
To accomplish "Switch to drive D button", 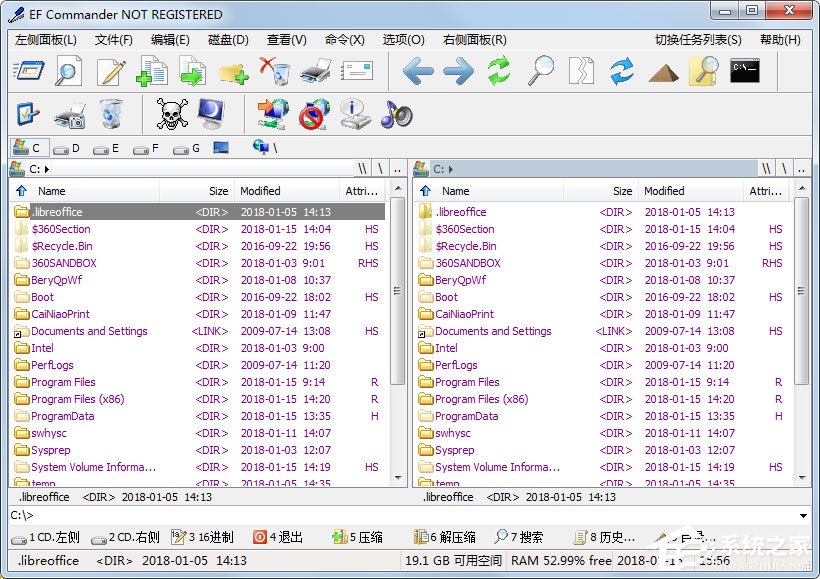I will pos(66,149).
